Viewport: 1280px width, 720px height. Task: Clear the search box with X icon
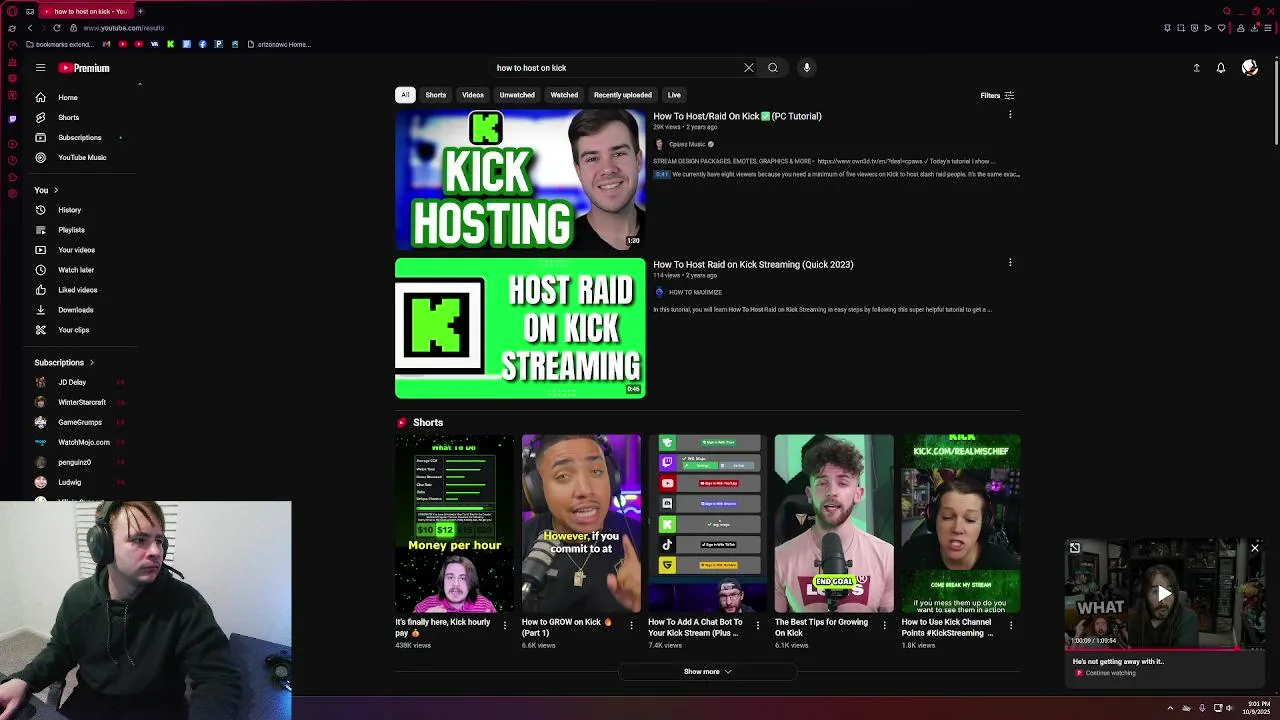[748, 68]
